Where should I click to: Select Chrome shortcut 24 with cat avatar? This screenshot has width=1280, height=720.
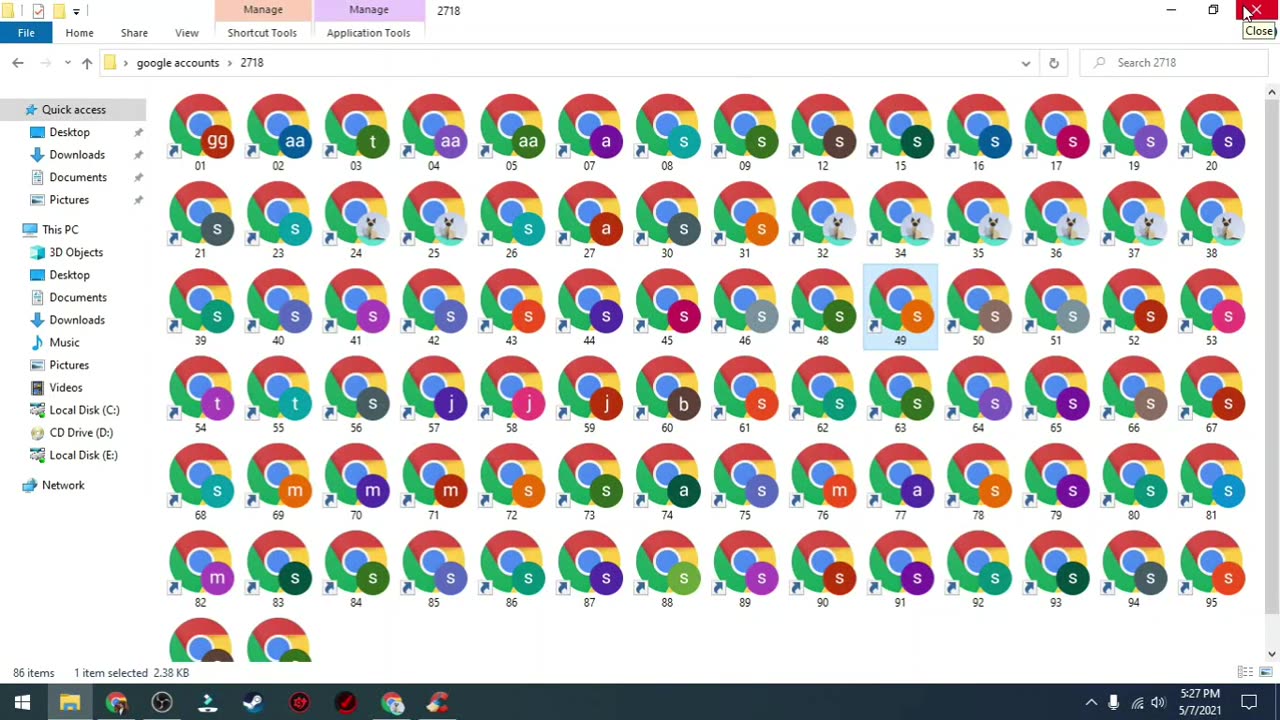point(357,220)
